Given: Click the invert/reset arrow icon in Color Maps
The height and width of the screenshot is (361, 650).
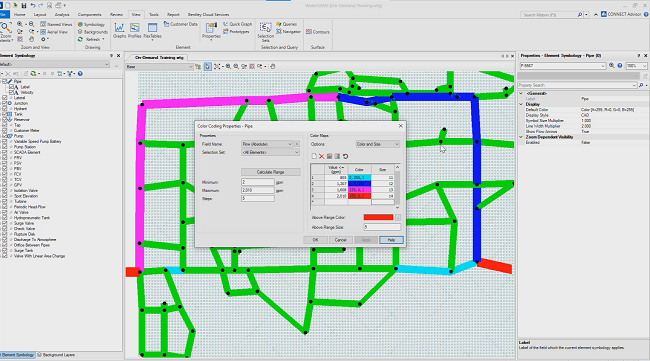Looking at the screenshot, I should tap(345, 156).
